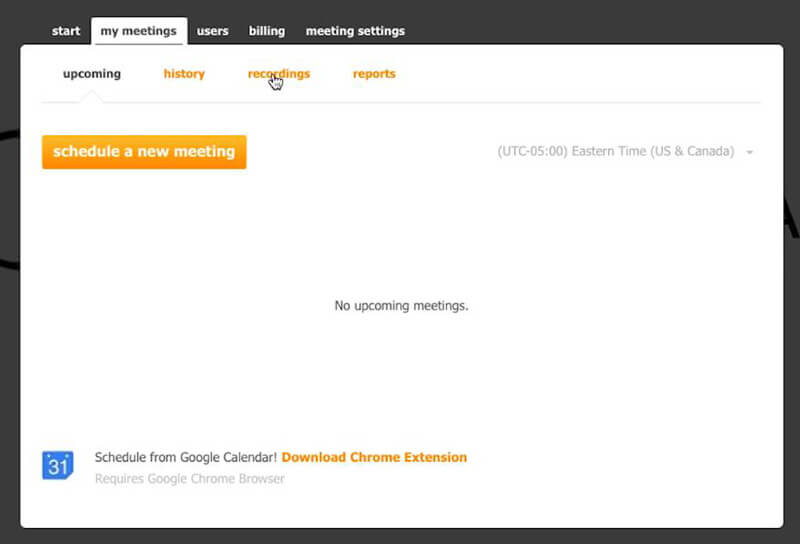The image size is (800, 544).
Task: Open the meeting settings tab
Action: coord(355,31)
